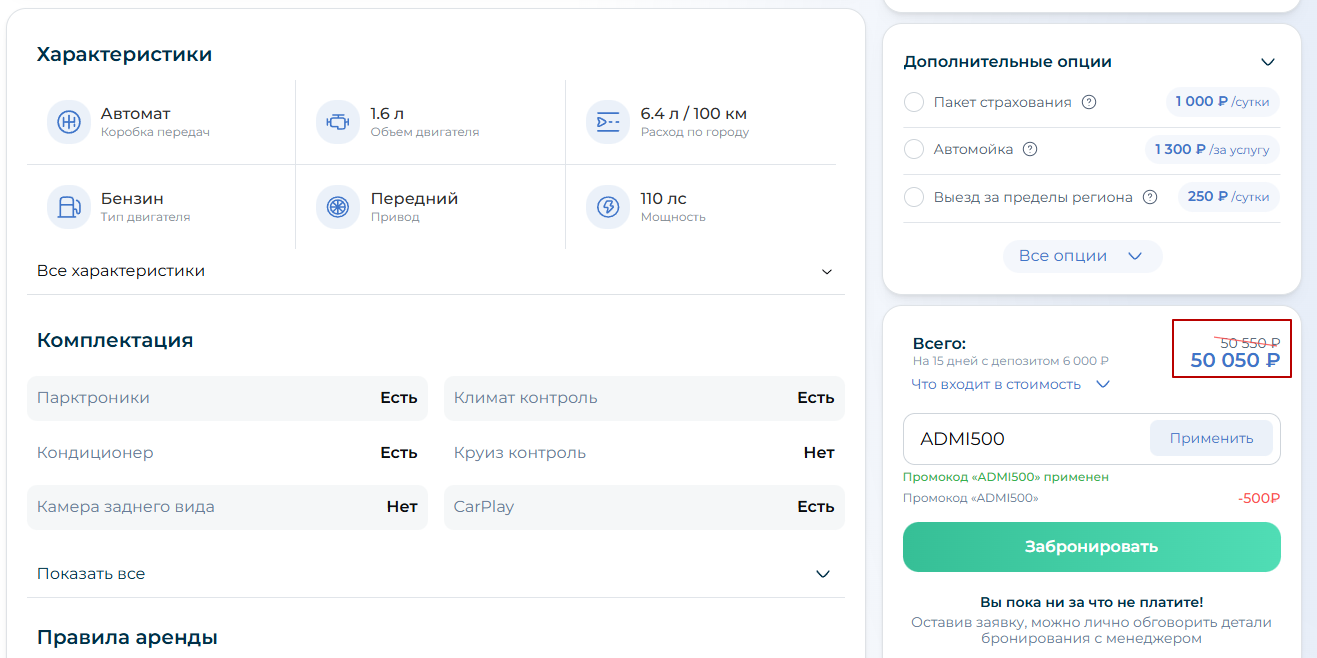Open the info tooltip for Автомойка
The width and height of the screenshot is (1317, 658).
coord(1030,149)
